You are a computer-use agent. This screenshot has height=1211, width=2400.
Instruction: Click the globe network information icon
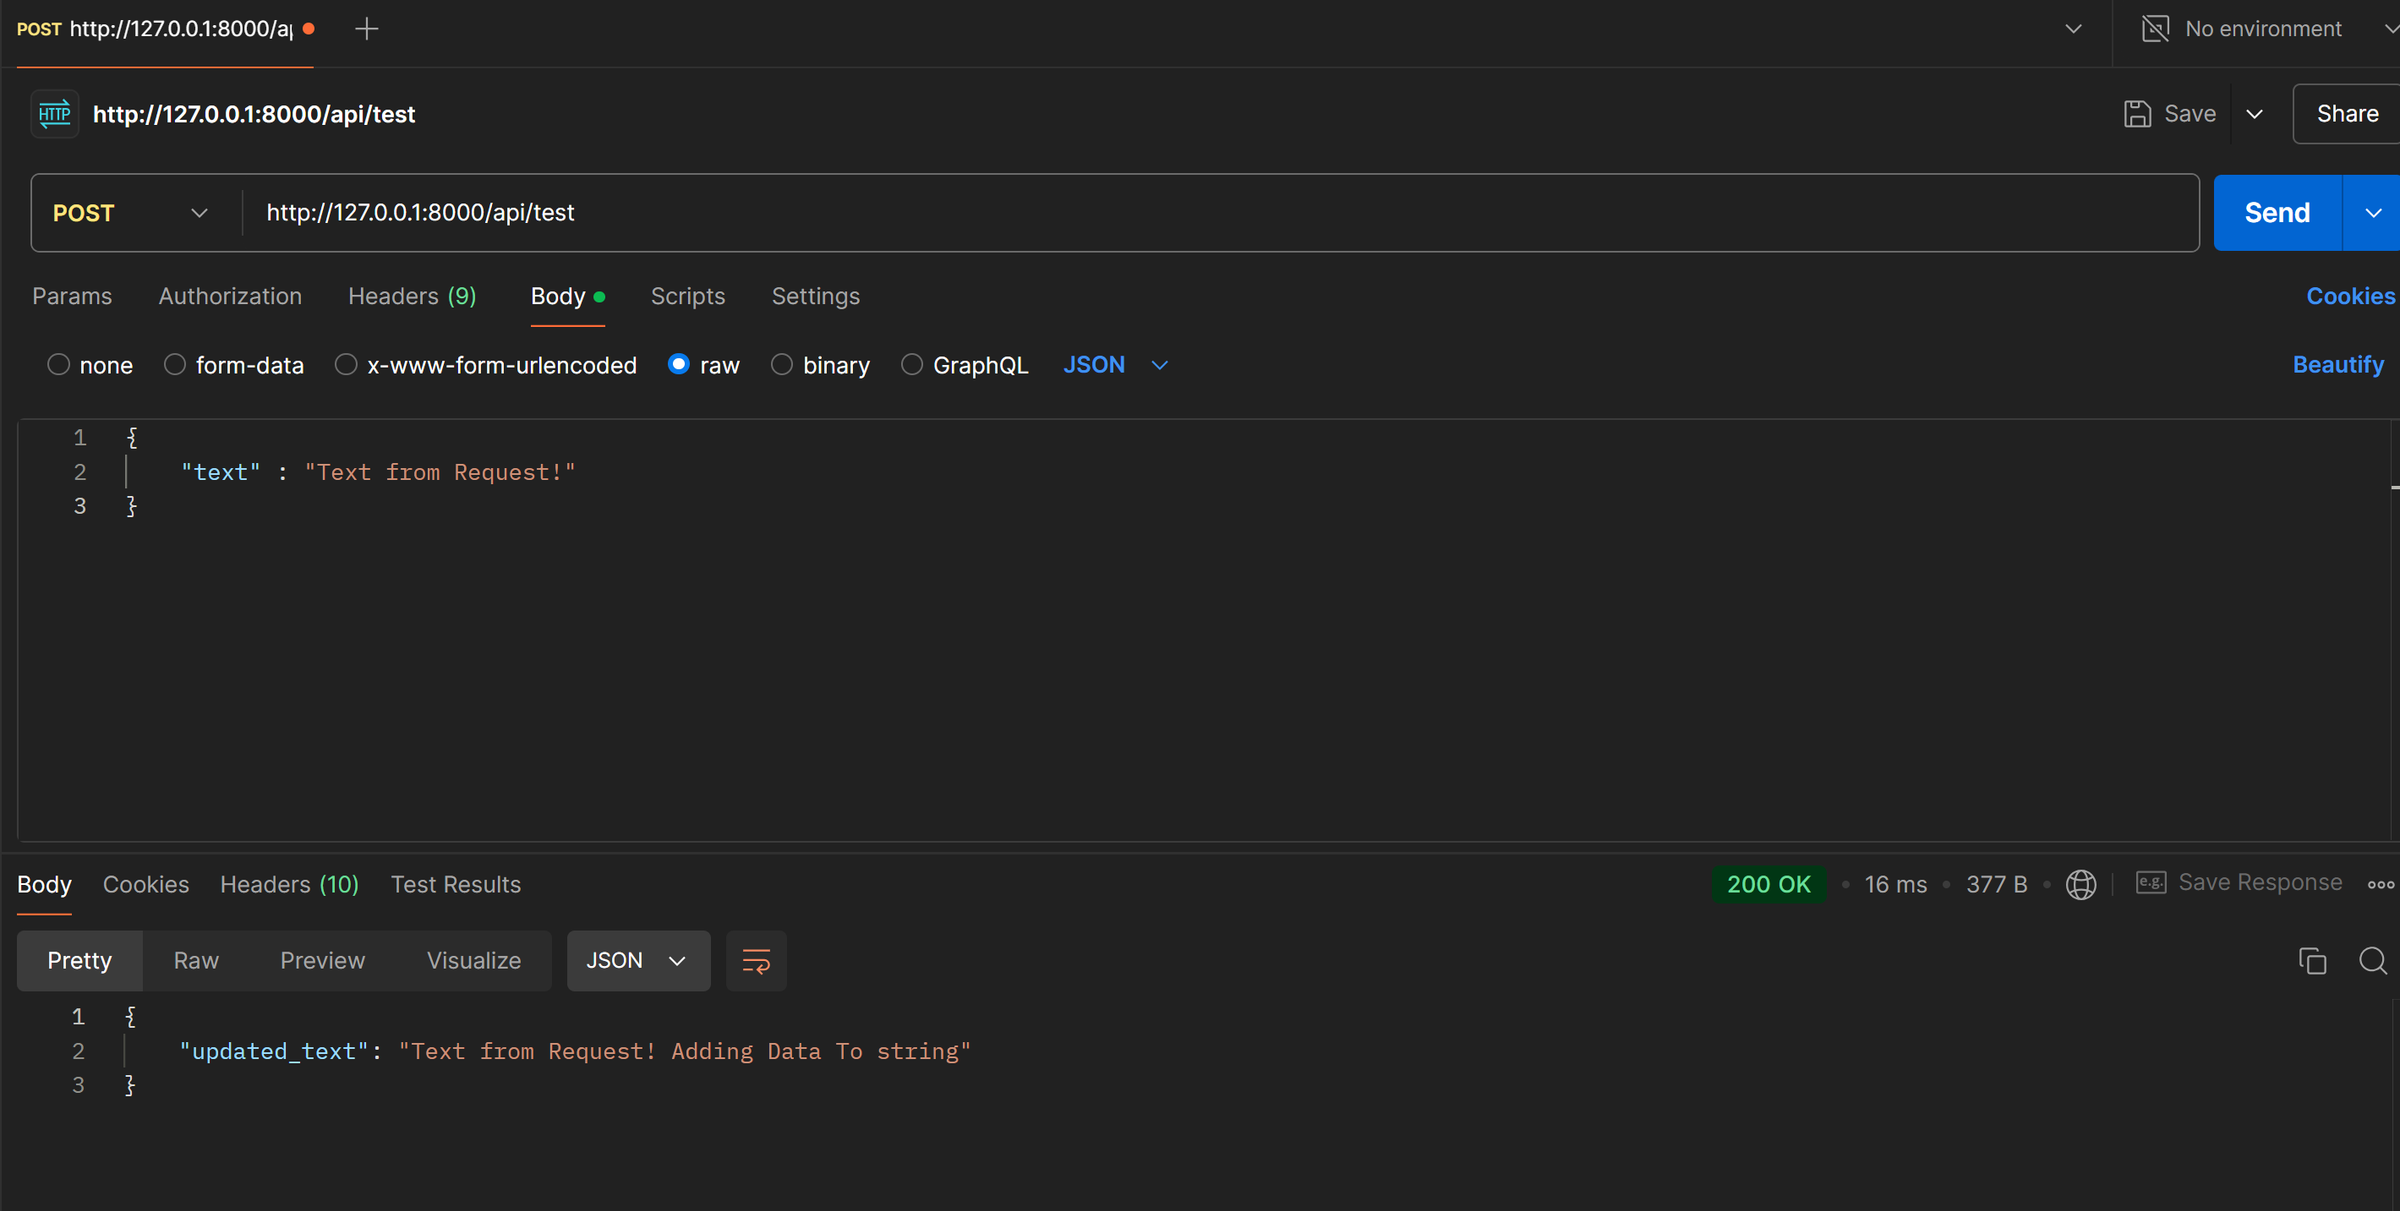[2080, 884]
